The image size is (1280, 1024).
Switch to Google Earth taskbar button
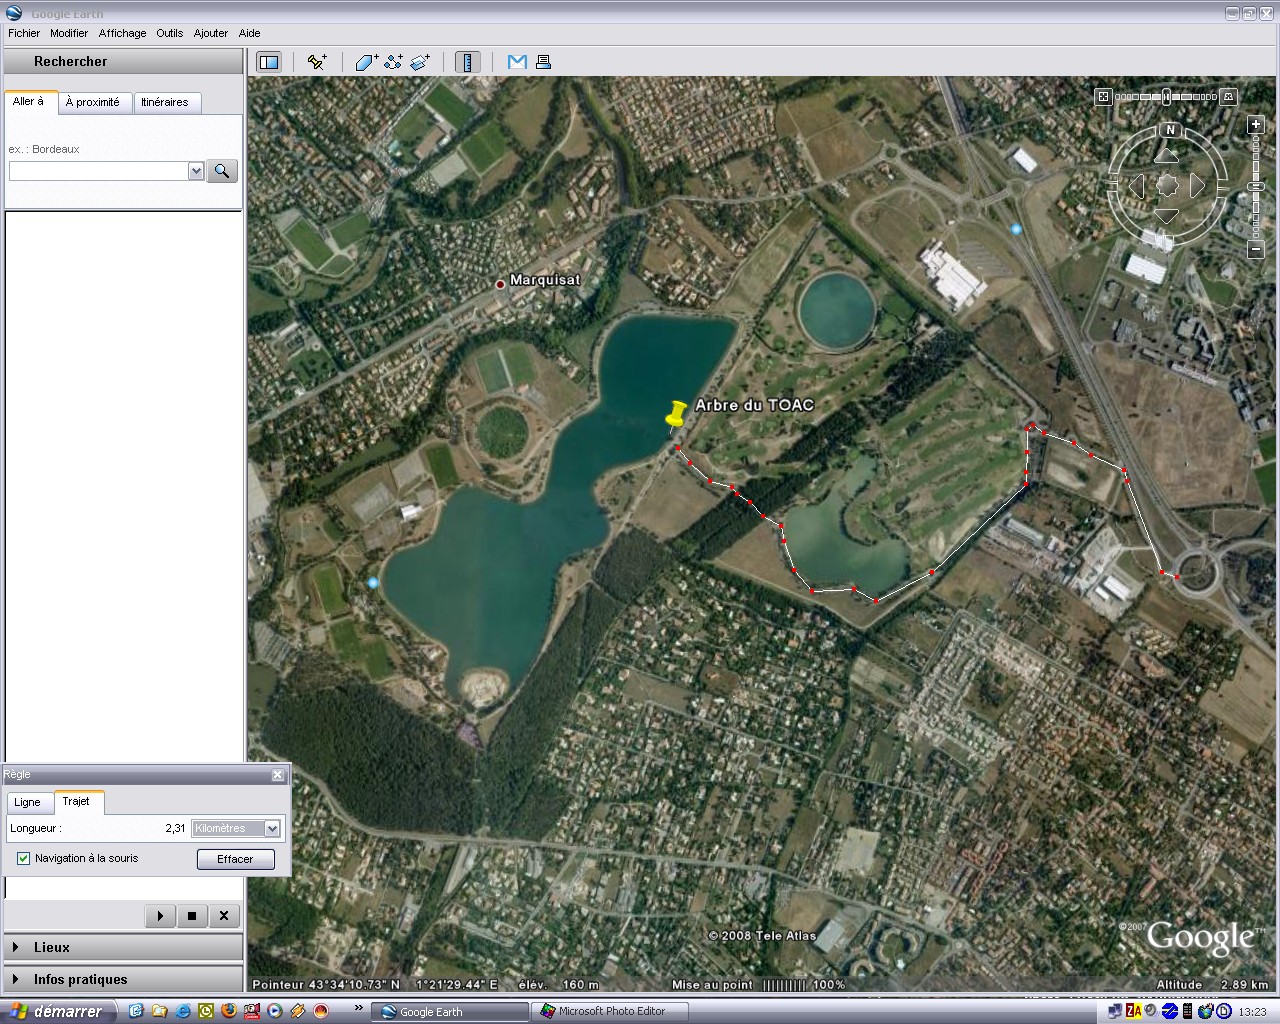click(448, 1011)
